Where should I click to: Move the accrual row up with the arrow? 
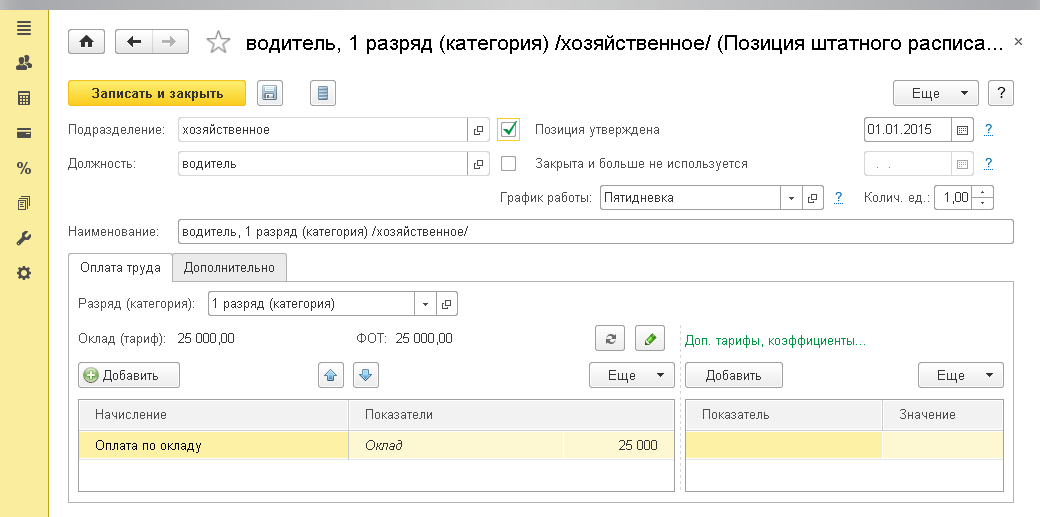pyautogui.click(x=332, y=375)
